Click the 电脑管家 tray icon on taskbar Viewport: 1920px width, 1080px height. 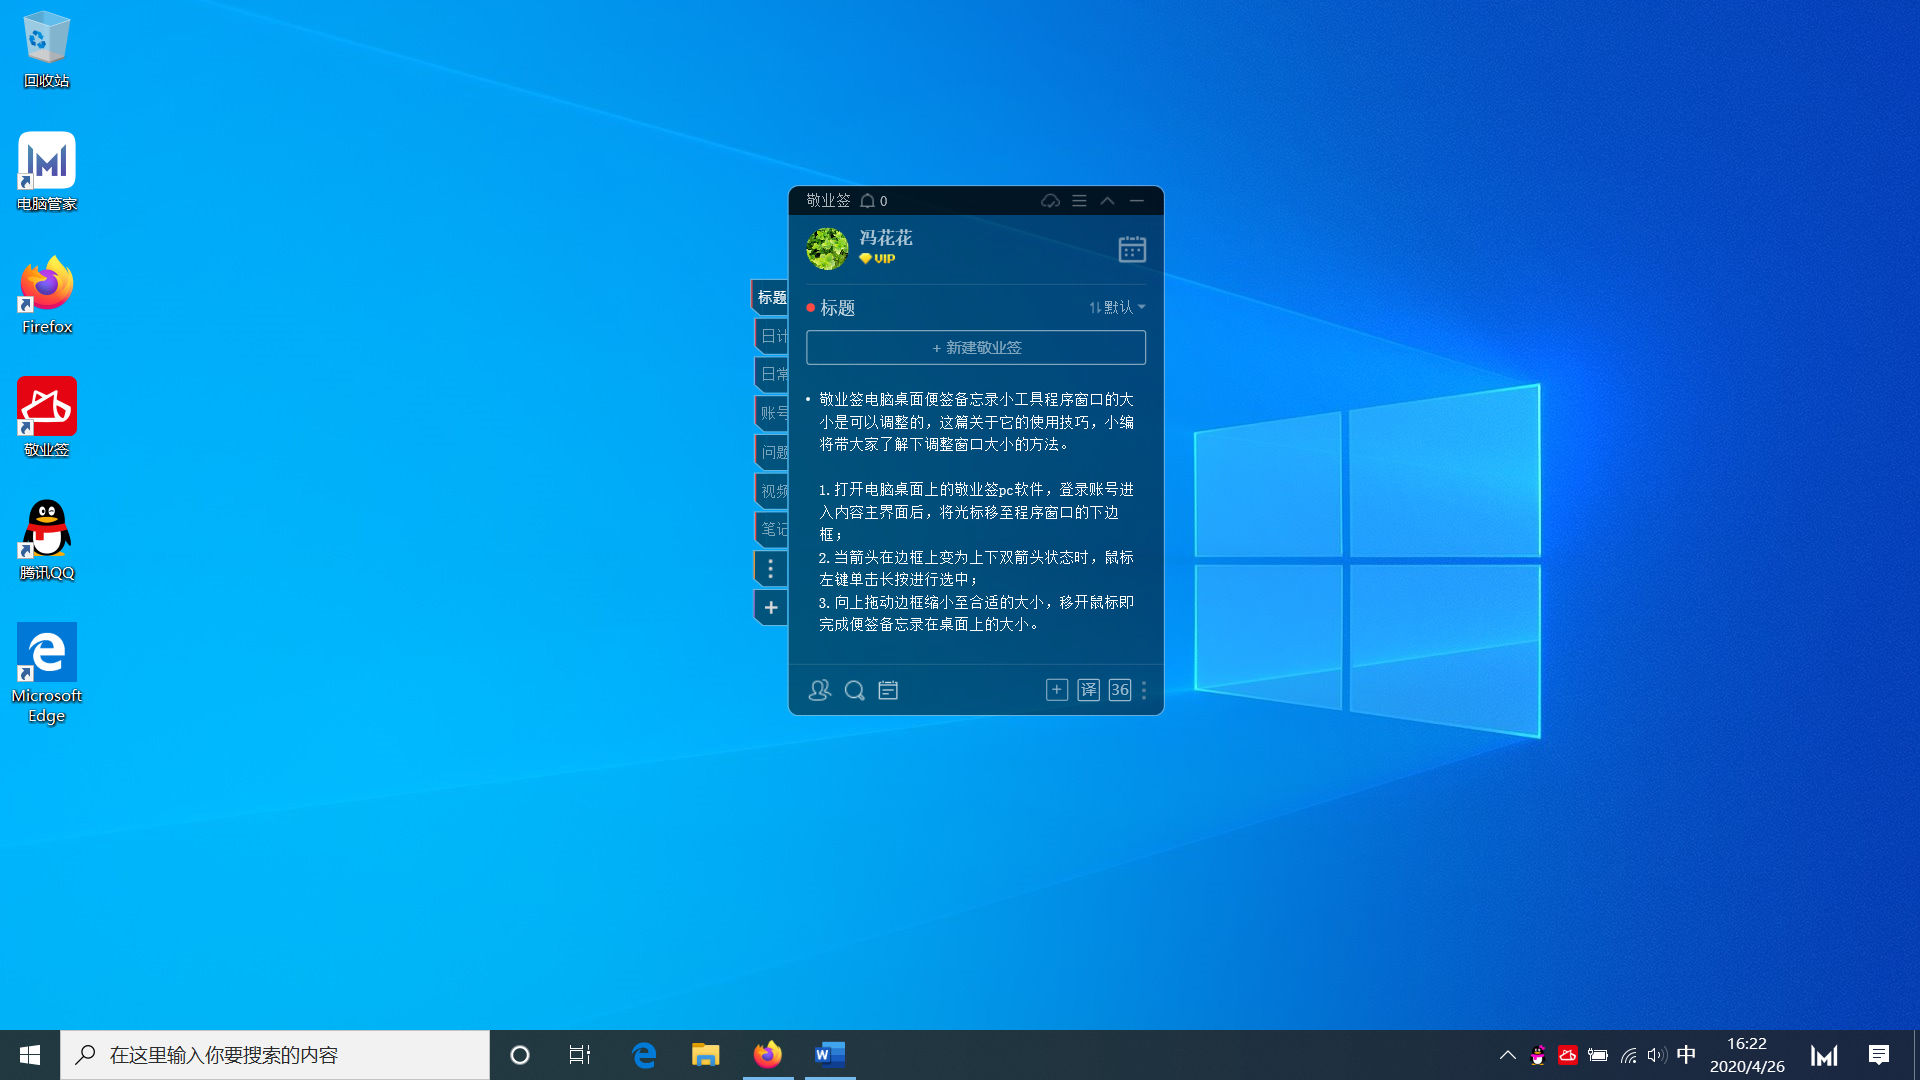click(1824, 1055)
